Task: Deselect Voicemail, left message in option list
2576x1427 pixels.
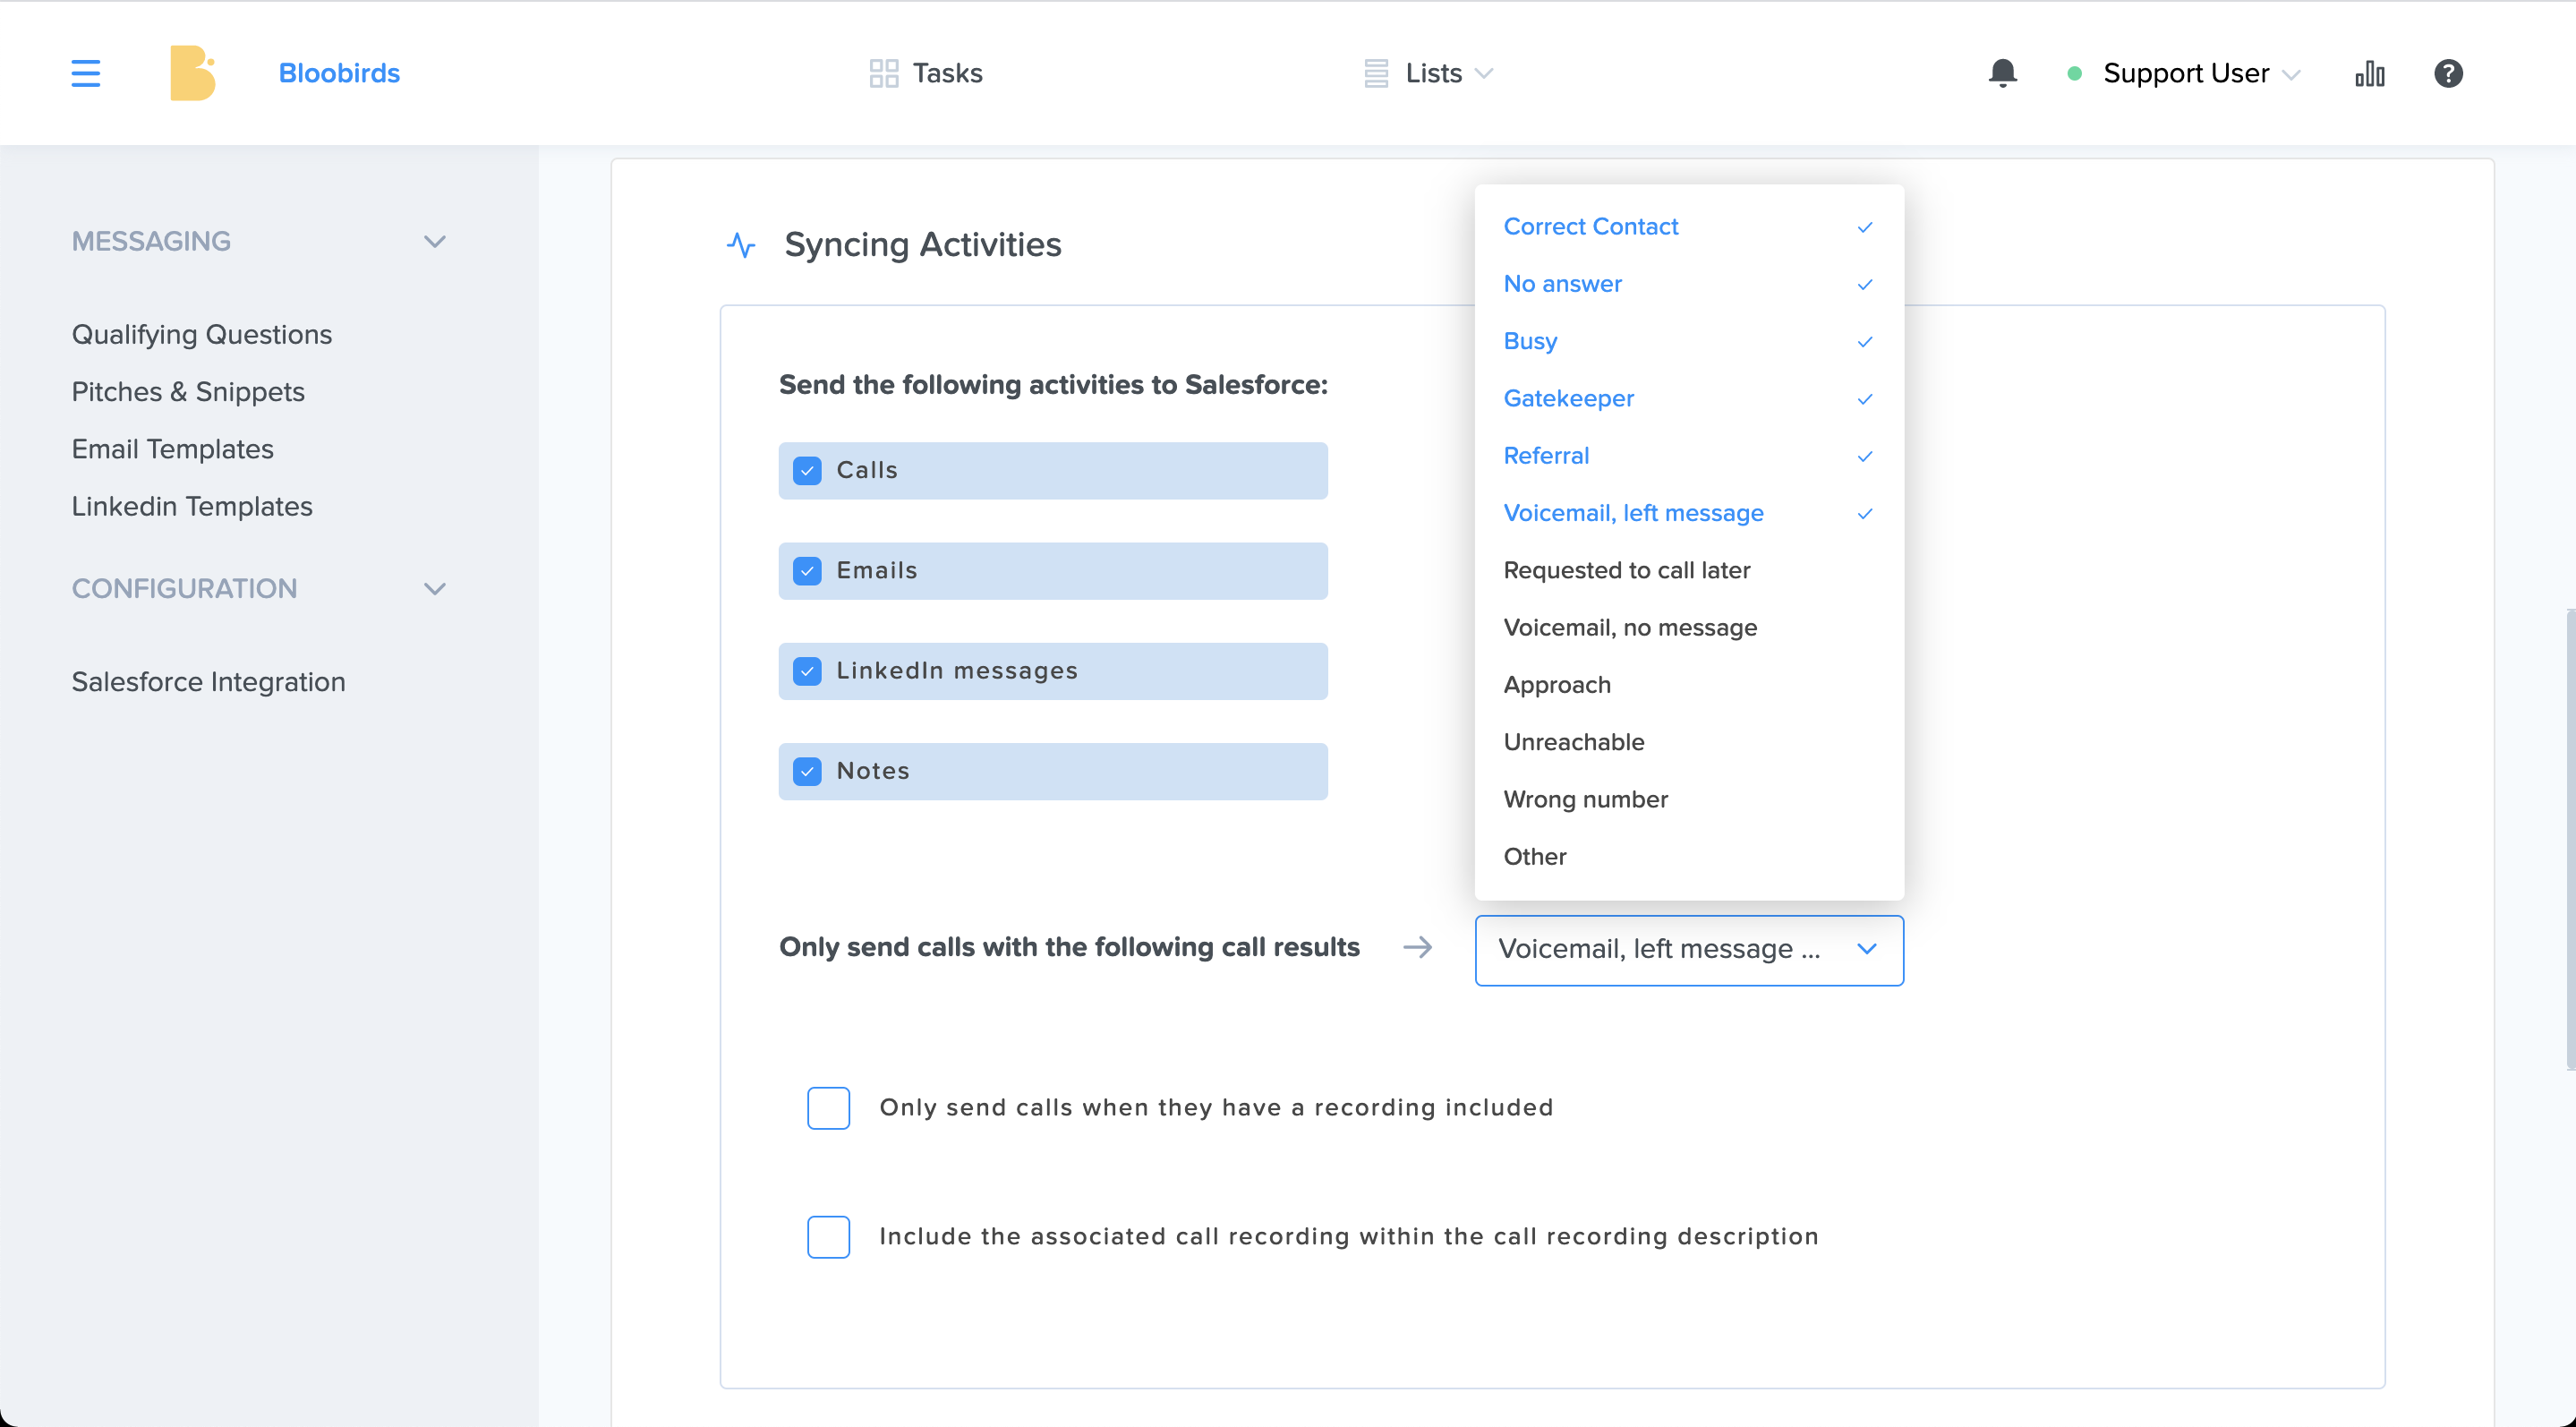Action: tap(1689, 513)
